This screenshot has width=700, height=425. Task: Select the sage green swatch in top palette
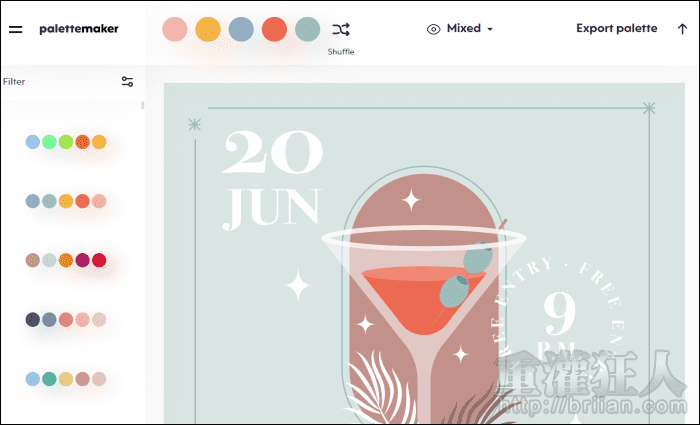tap(308, 29)
